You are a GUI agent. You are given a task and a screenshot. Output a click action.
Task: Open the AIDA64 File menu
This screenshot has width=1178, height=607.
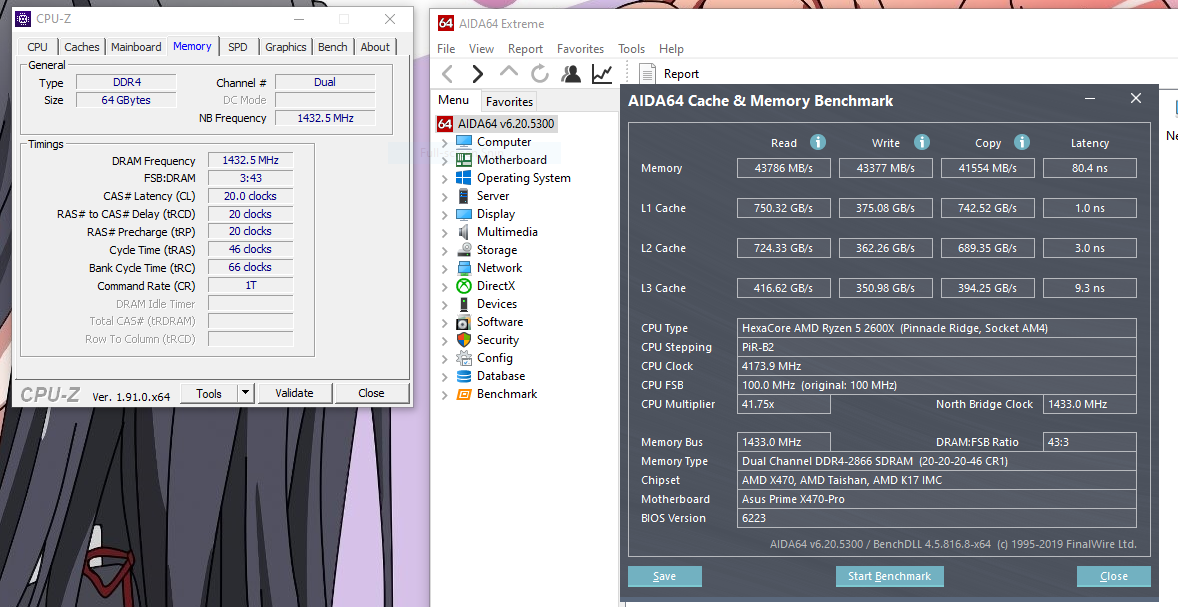coord(446,49)
